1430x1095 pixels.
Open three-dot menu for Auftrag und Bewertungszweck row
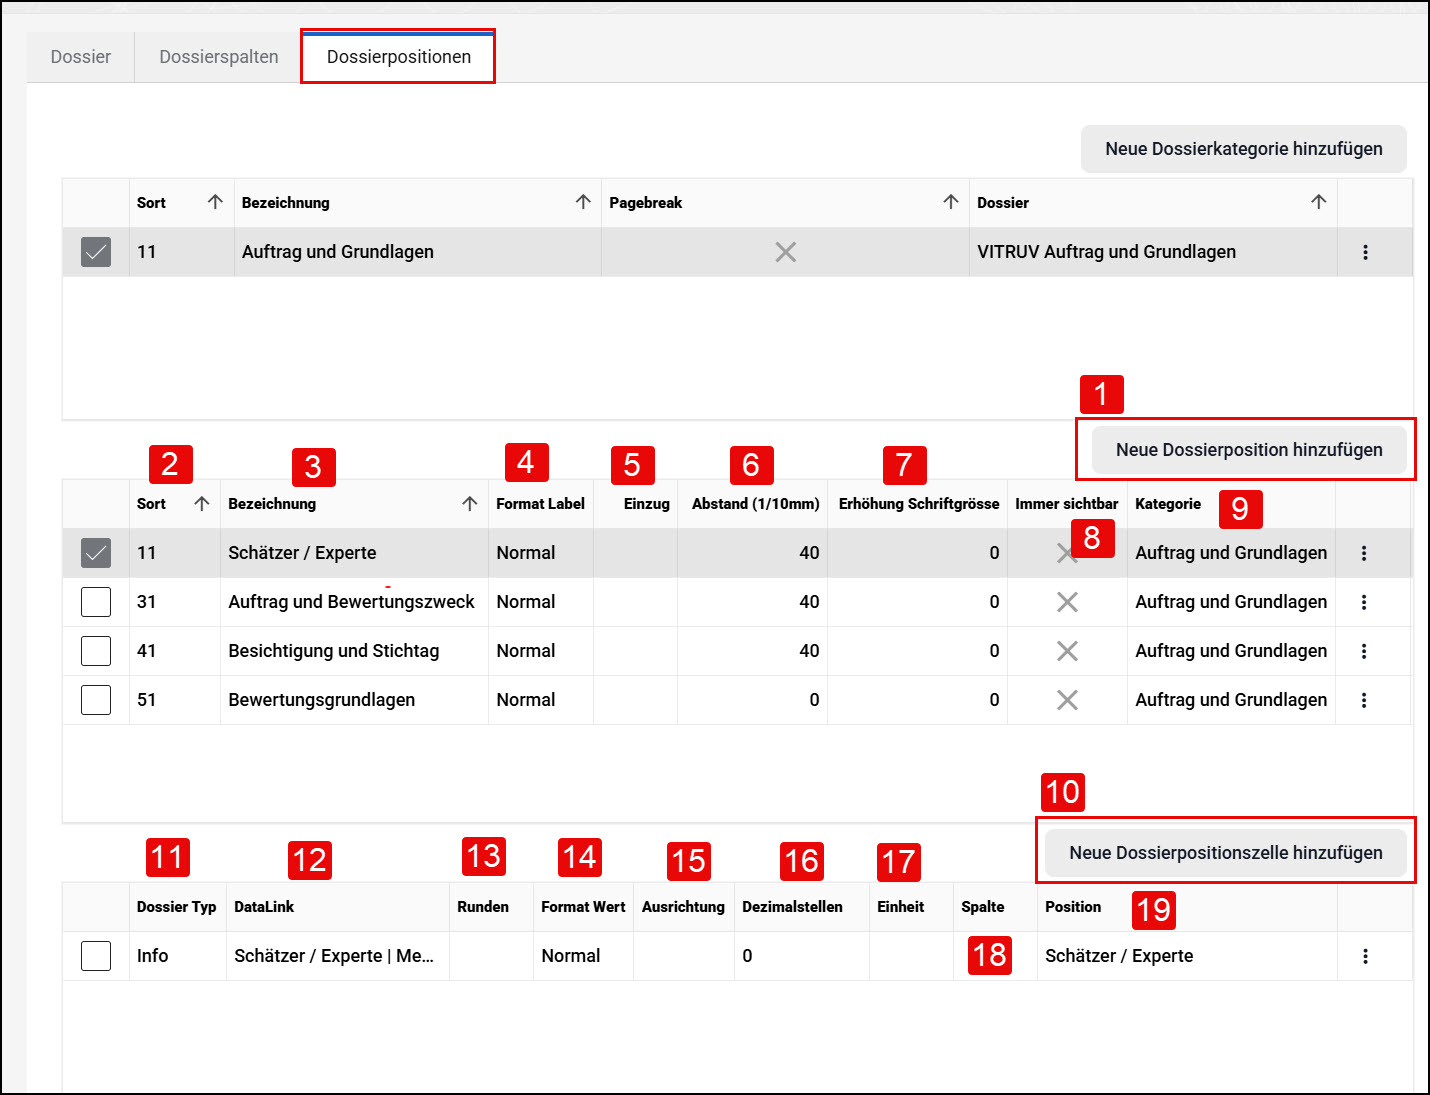1364,602
